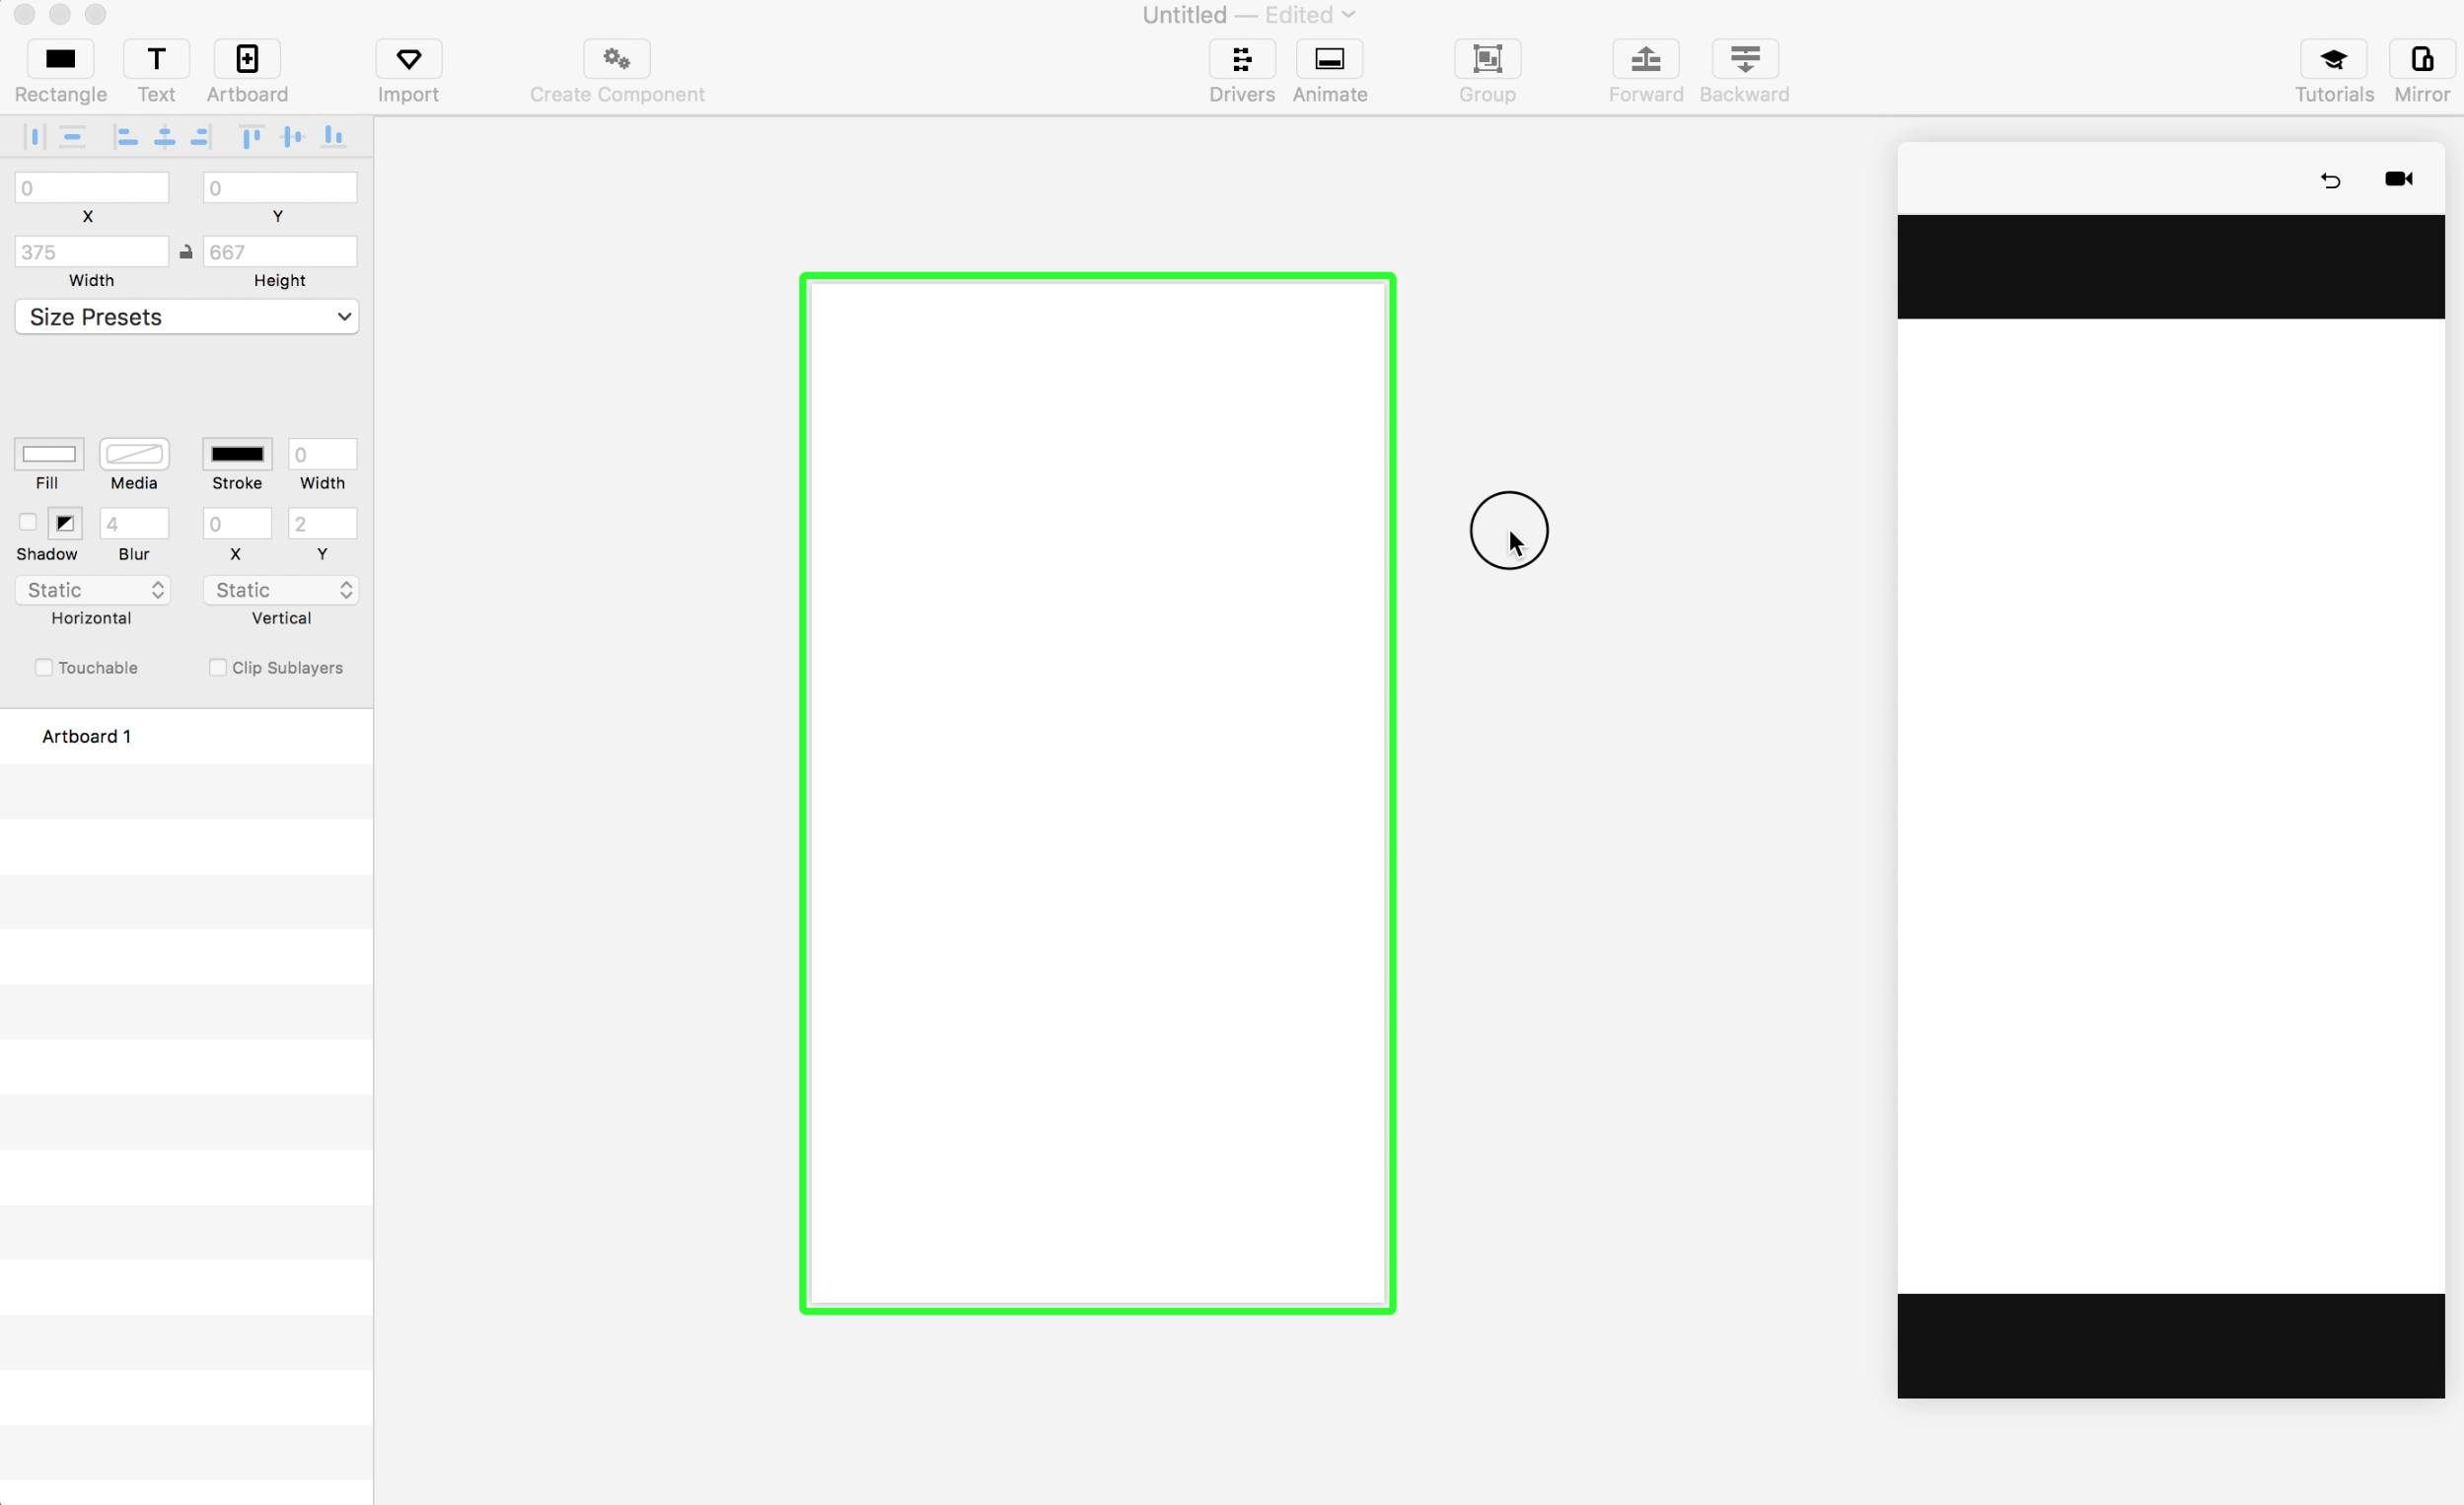
Task: Click the record video camera icon
Action: click(2398, 179)
